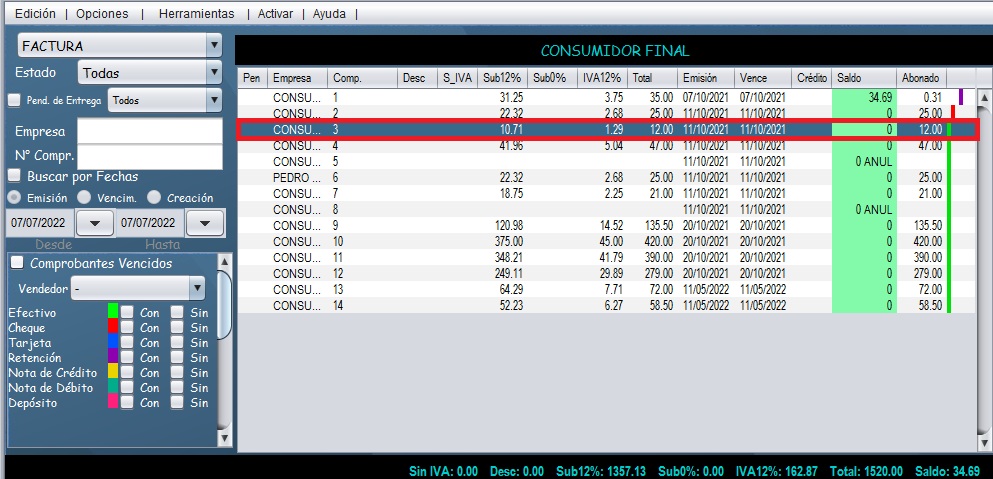Click the teal Nota de Débito indicator

coord(113,387)
